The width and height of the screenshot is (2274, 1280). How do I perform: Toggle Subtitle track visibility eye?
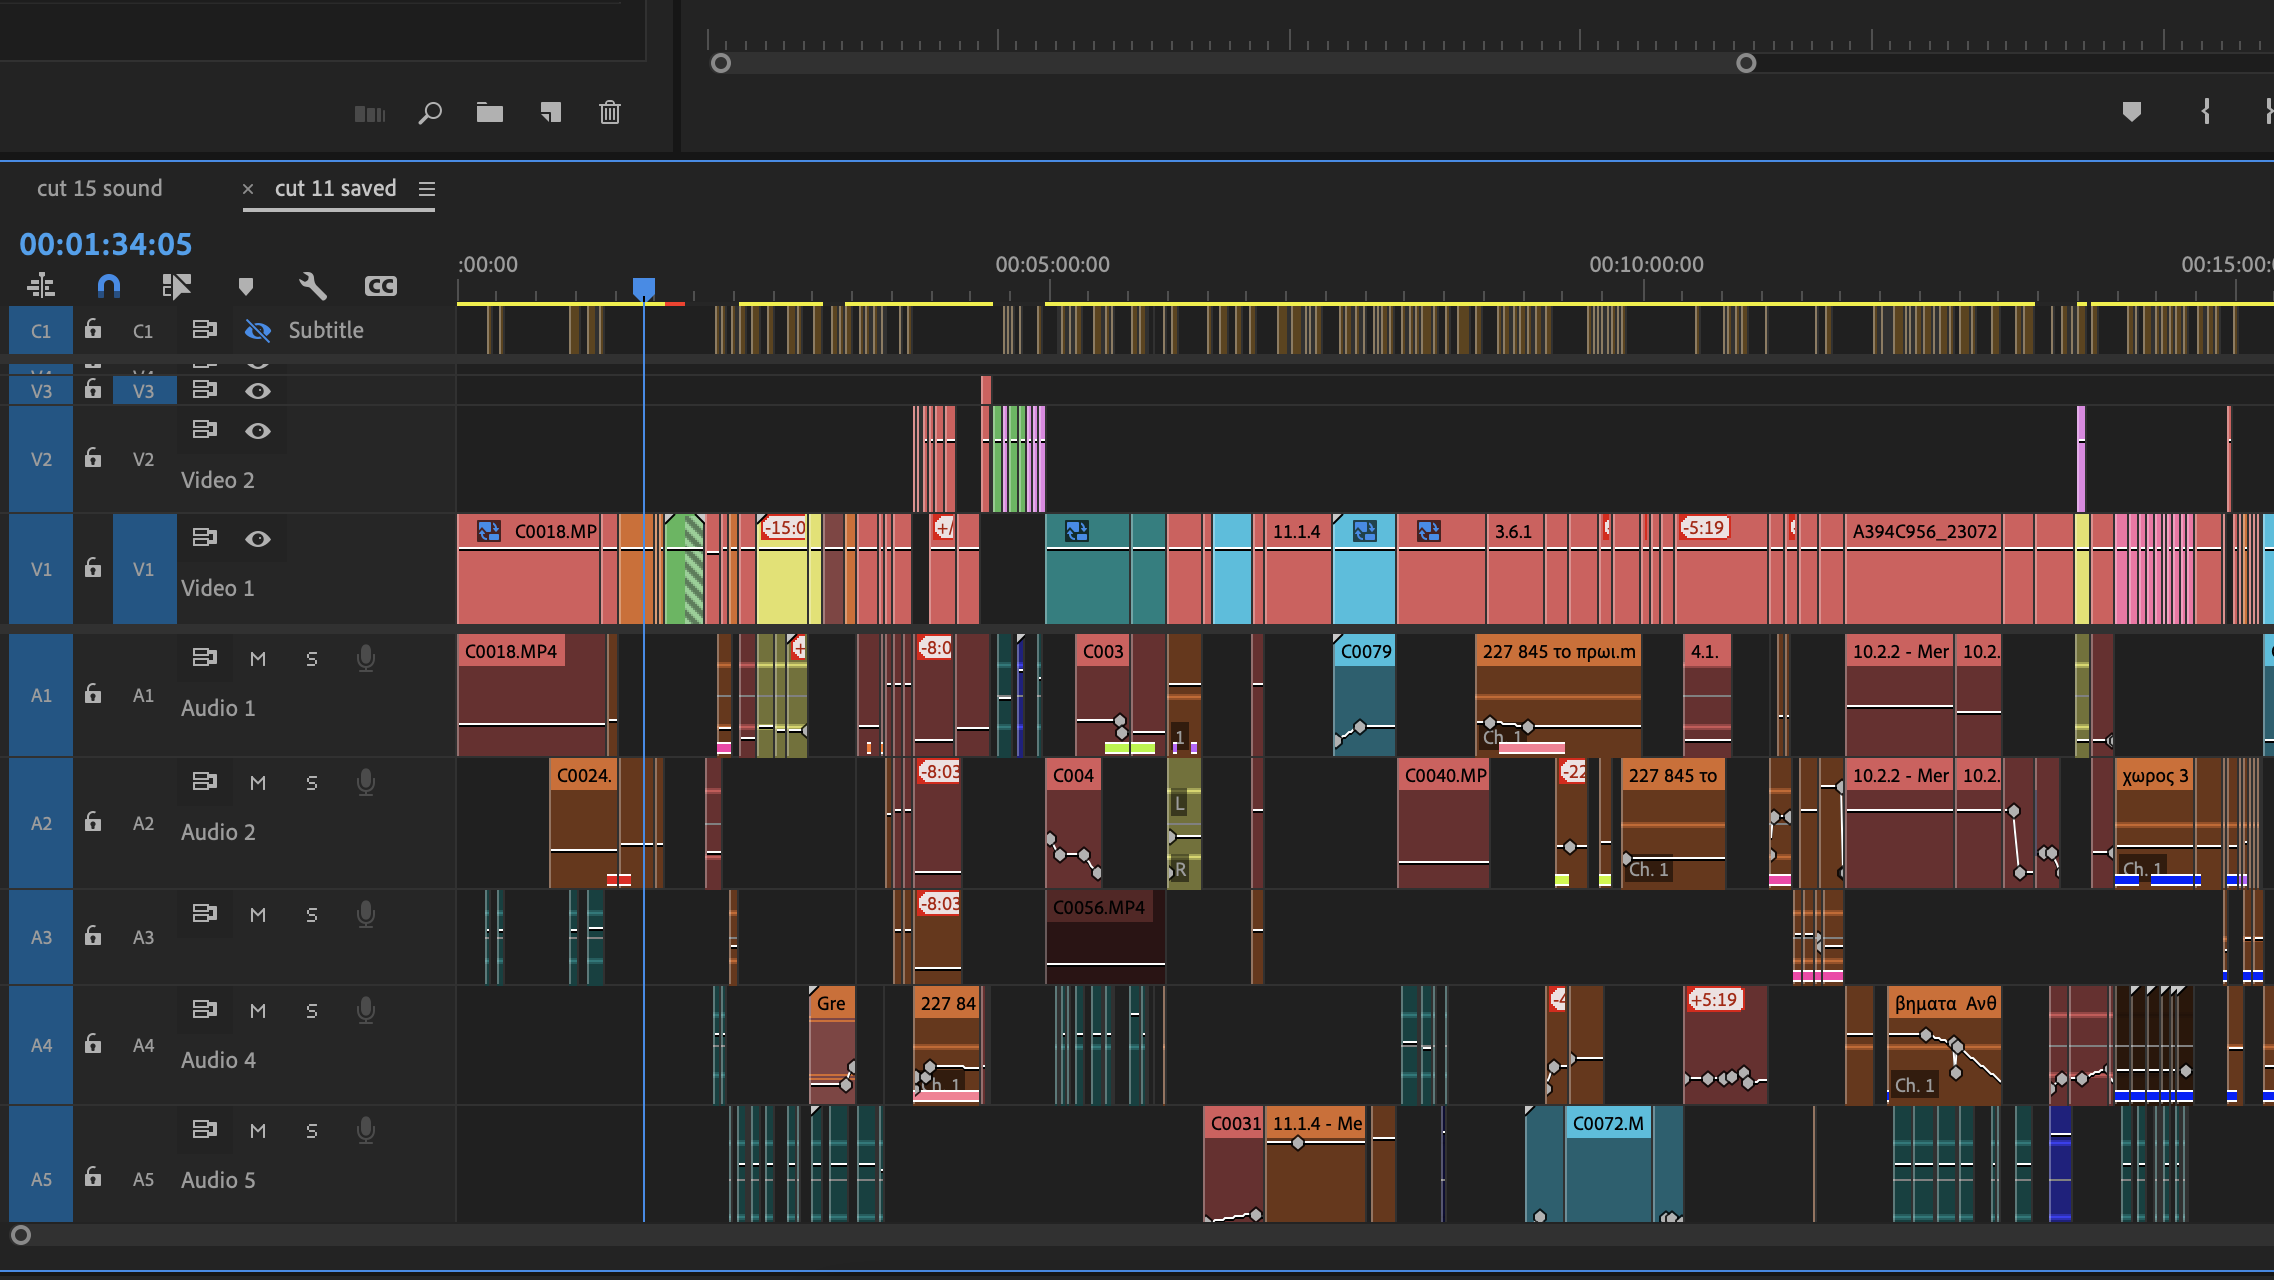click(258, 331)
